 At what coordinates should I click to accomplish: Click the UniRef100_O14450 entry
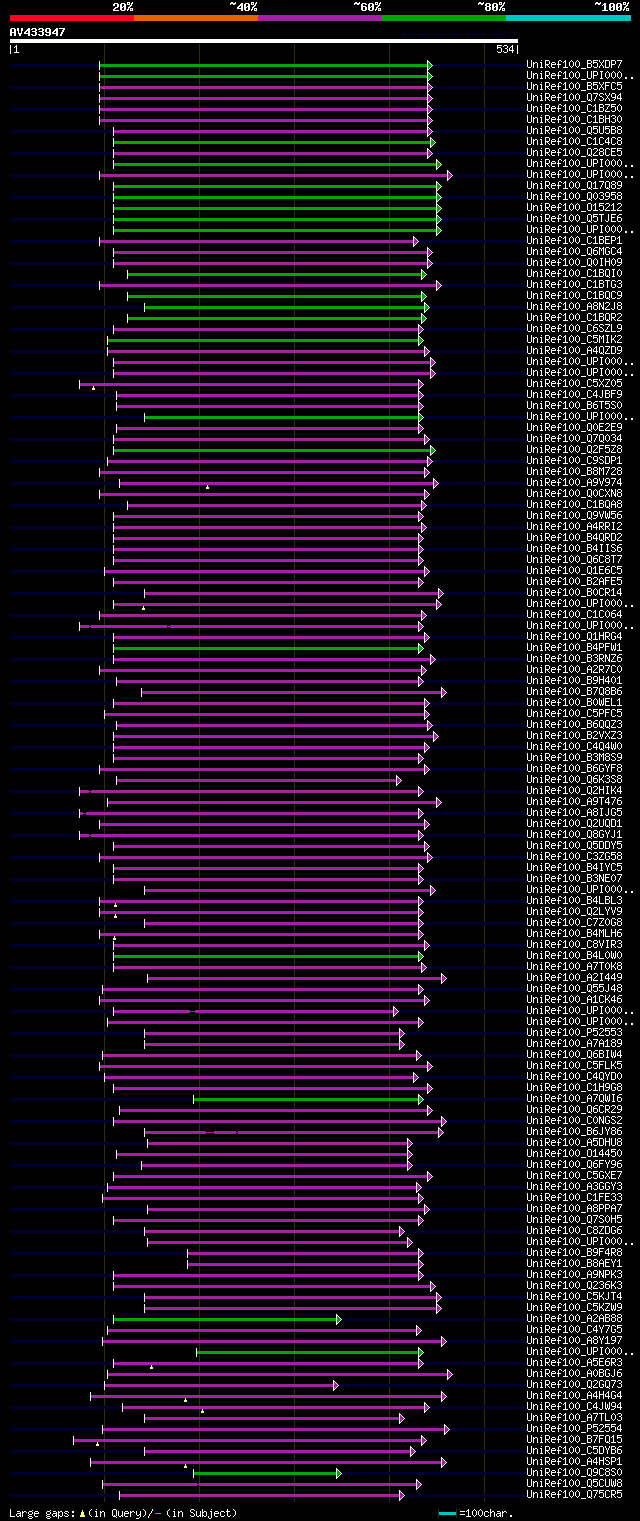pyautogui.click(x=574, y=1154)
